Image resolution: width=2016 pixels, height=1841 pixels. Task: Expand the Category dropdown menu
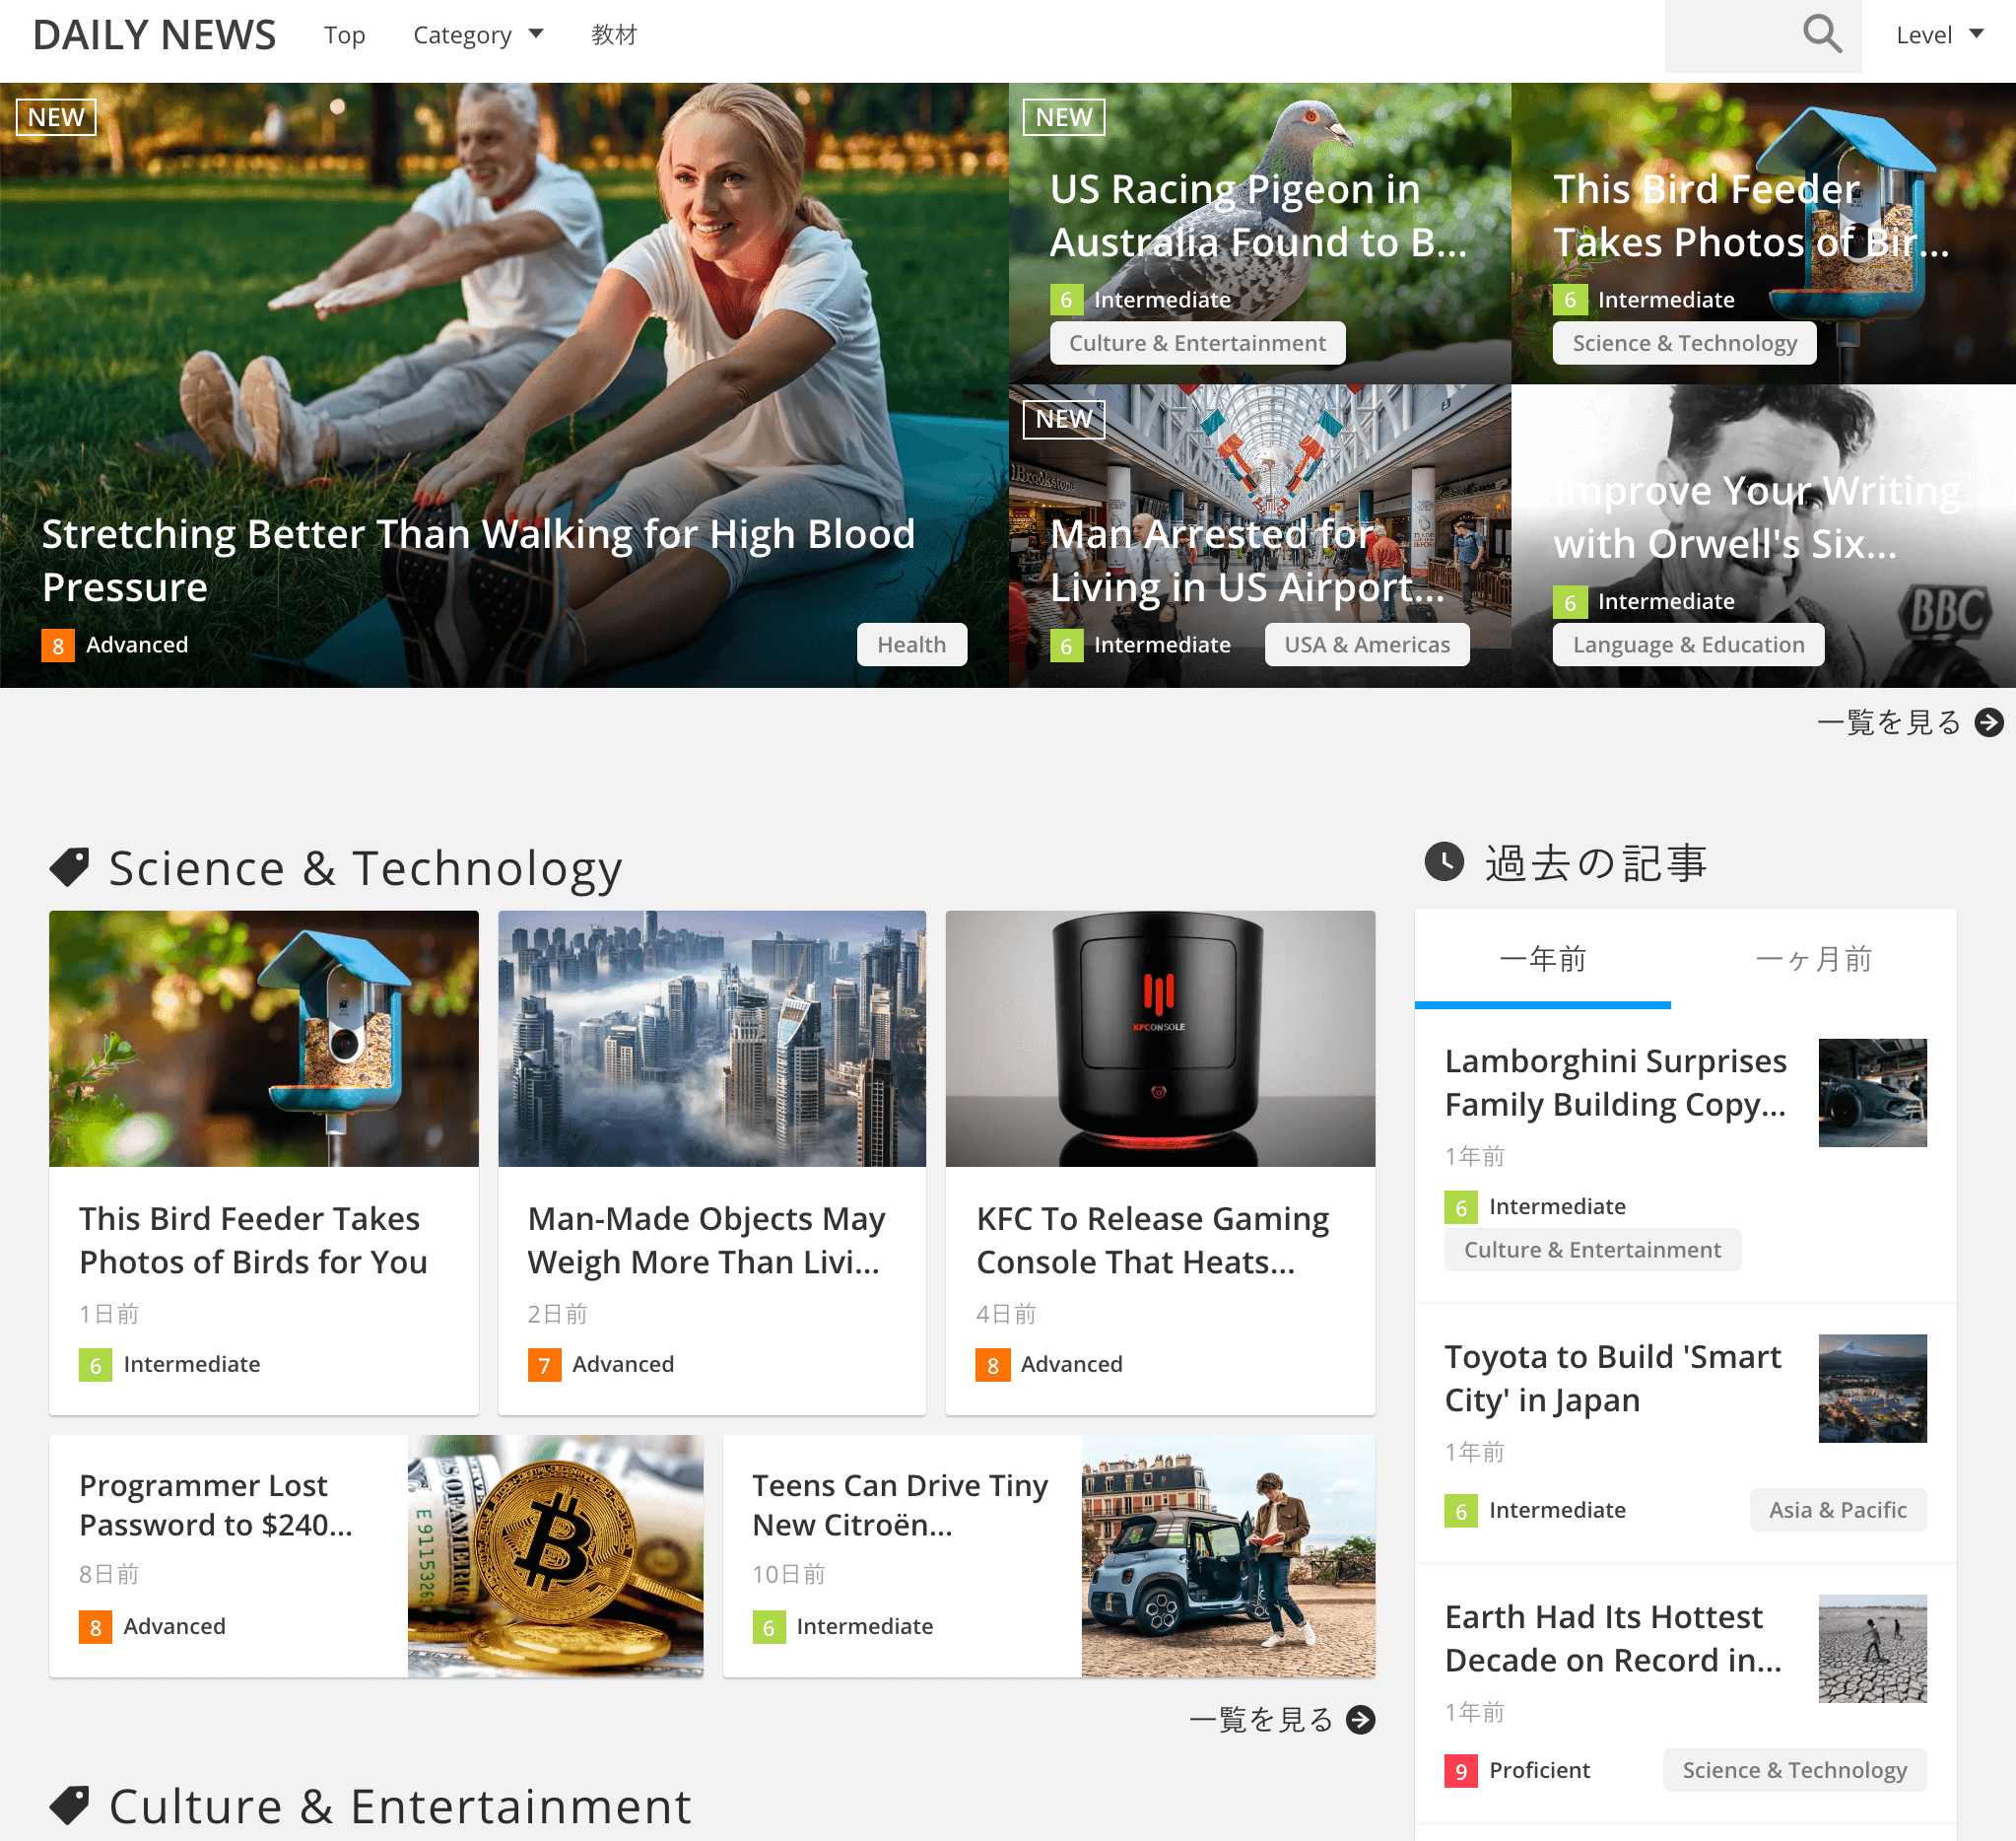476,35
